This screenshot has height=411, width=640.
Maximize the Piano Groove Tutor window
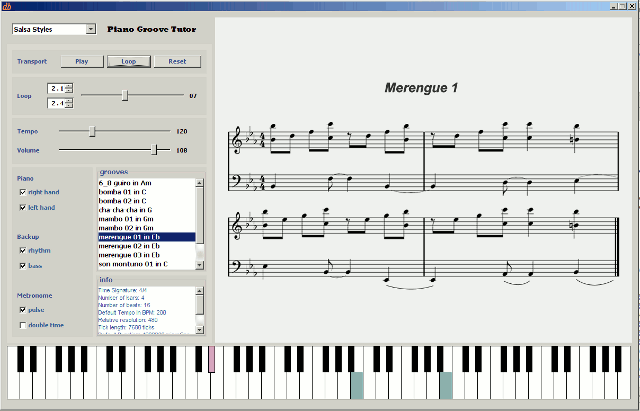point(622,6)
